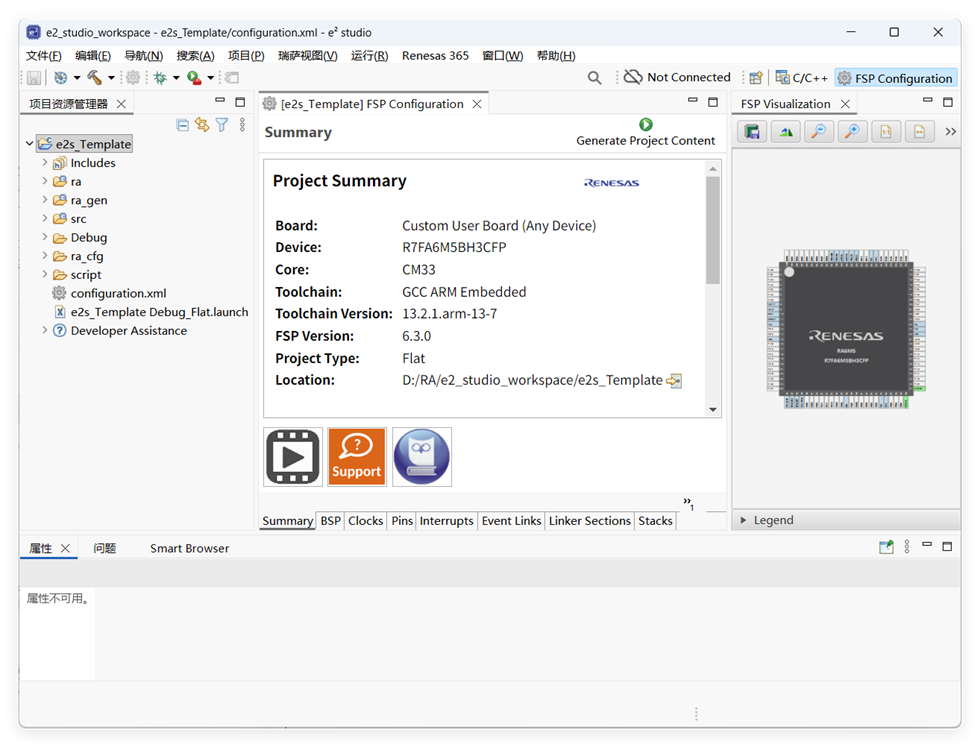Screen dimensions: 980x747
Task: Open the Smart Browser tab
Action: click(189, 548)
